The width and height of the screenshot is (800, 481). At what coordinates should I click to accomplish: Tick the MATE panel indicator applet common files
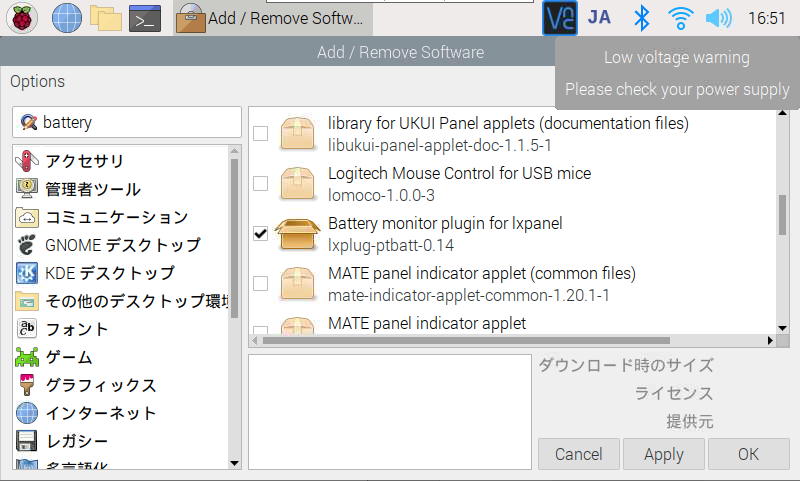(260, 283)
